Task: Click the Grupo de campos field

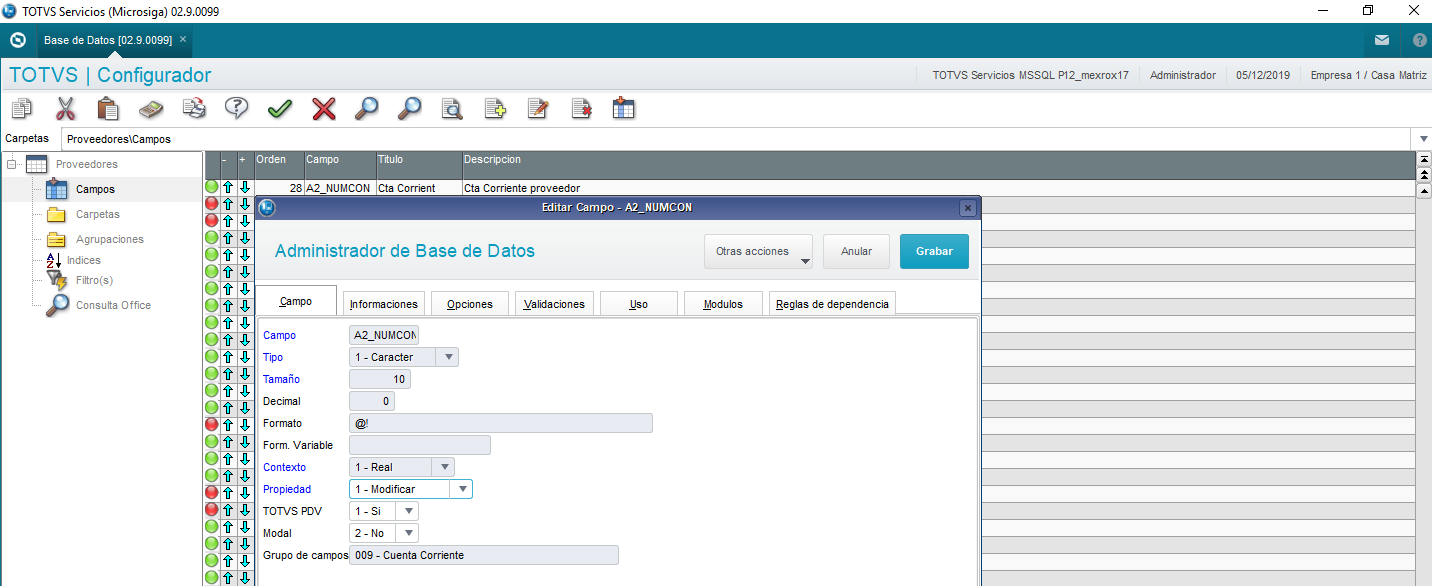Action: pyautogui.click(x=484, y=555)
